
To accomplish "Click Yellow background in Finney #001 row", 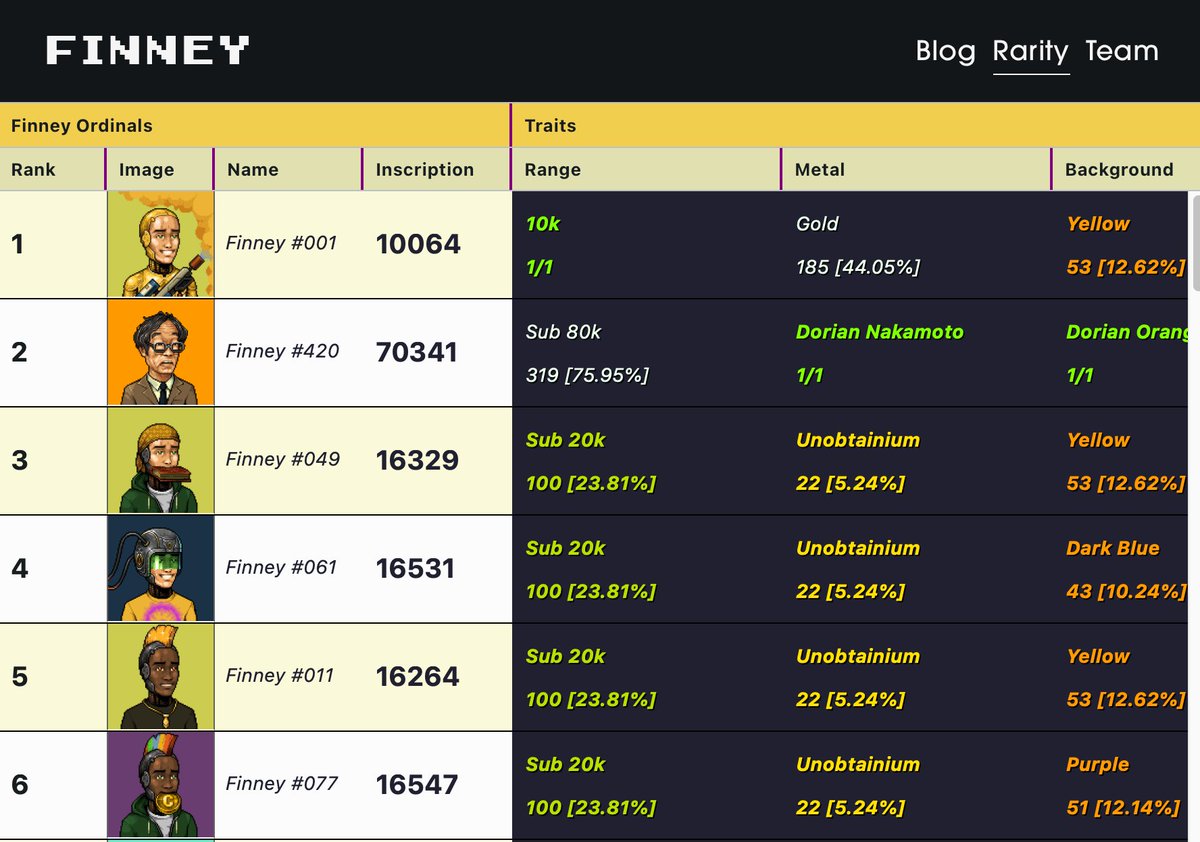I will tap(1098, 224).
